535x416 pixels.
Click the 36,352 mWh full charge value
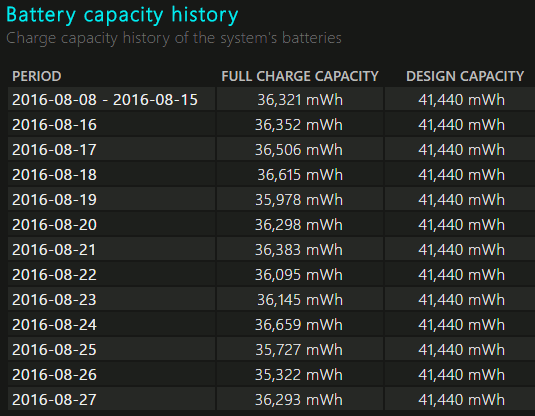click(299, 125)
